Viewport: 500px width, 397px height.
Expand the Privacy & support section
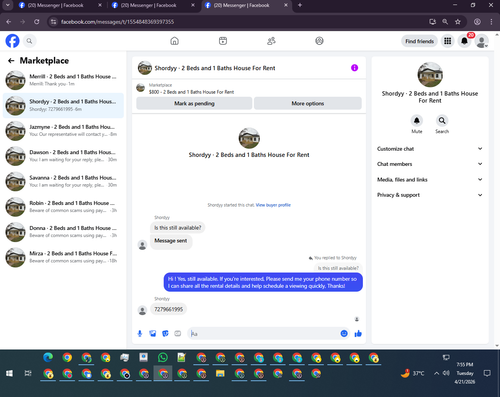coord(430,195)
